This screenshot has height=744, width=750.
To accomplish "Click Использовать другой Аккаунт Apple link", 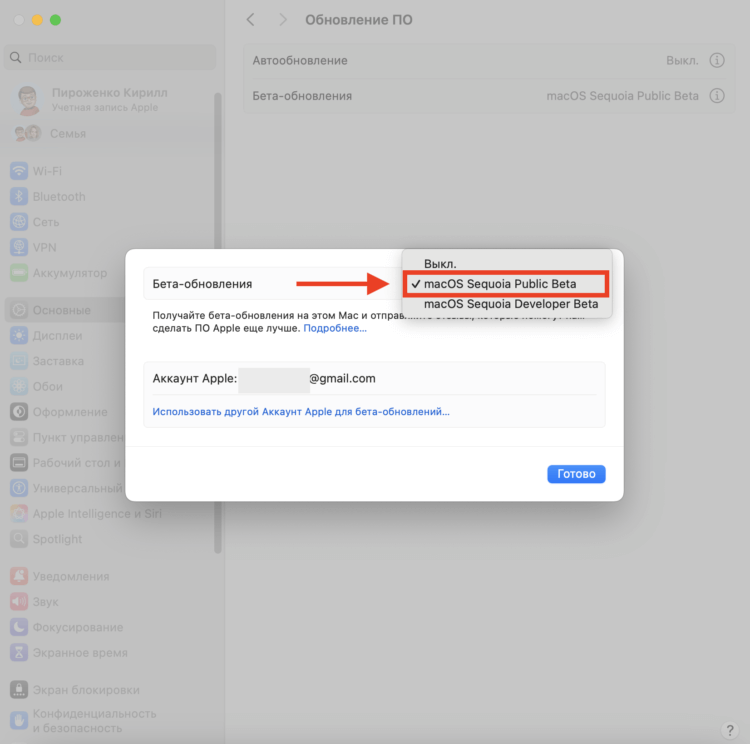I will tap(301, 411).
